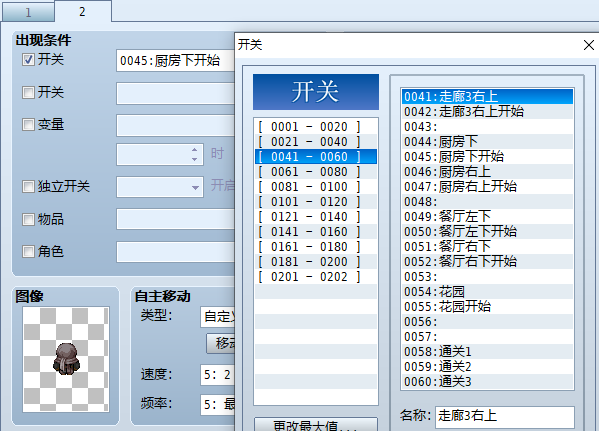Viewport: 599px width, 431px height.
Task: Uncheck the first 开关 condition checkbox
Action: [x=28, y=60]
